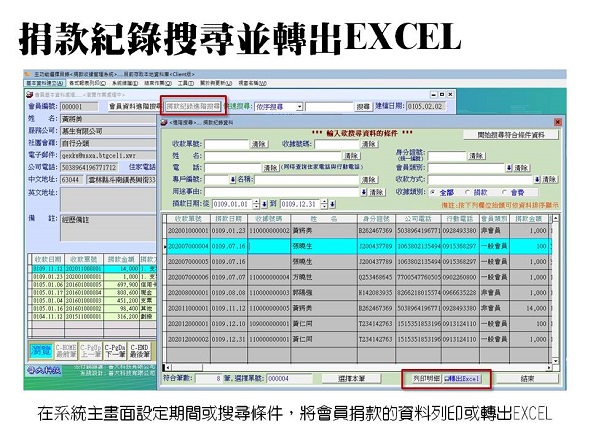Viewport: 590px width, 442px height.
Task: Sort results by 身分證號 column header
Action: click(376, 219)
